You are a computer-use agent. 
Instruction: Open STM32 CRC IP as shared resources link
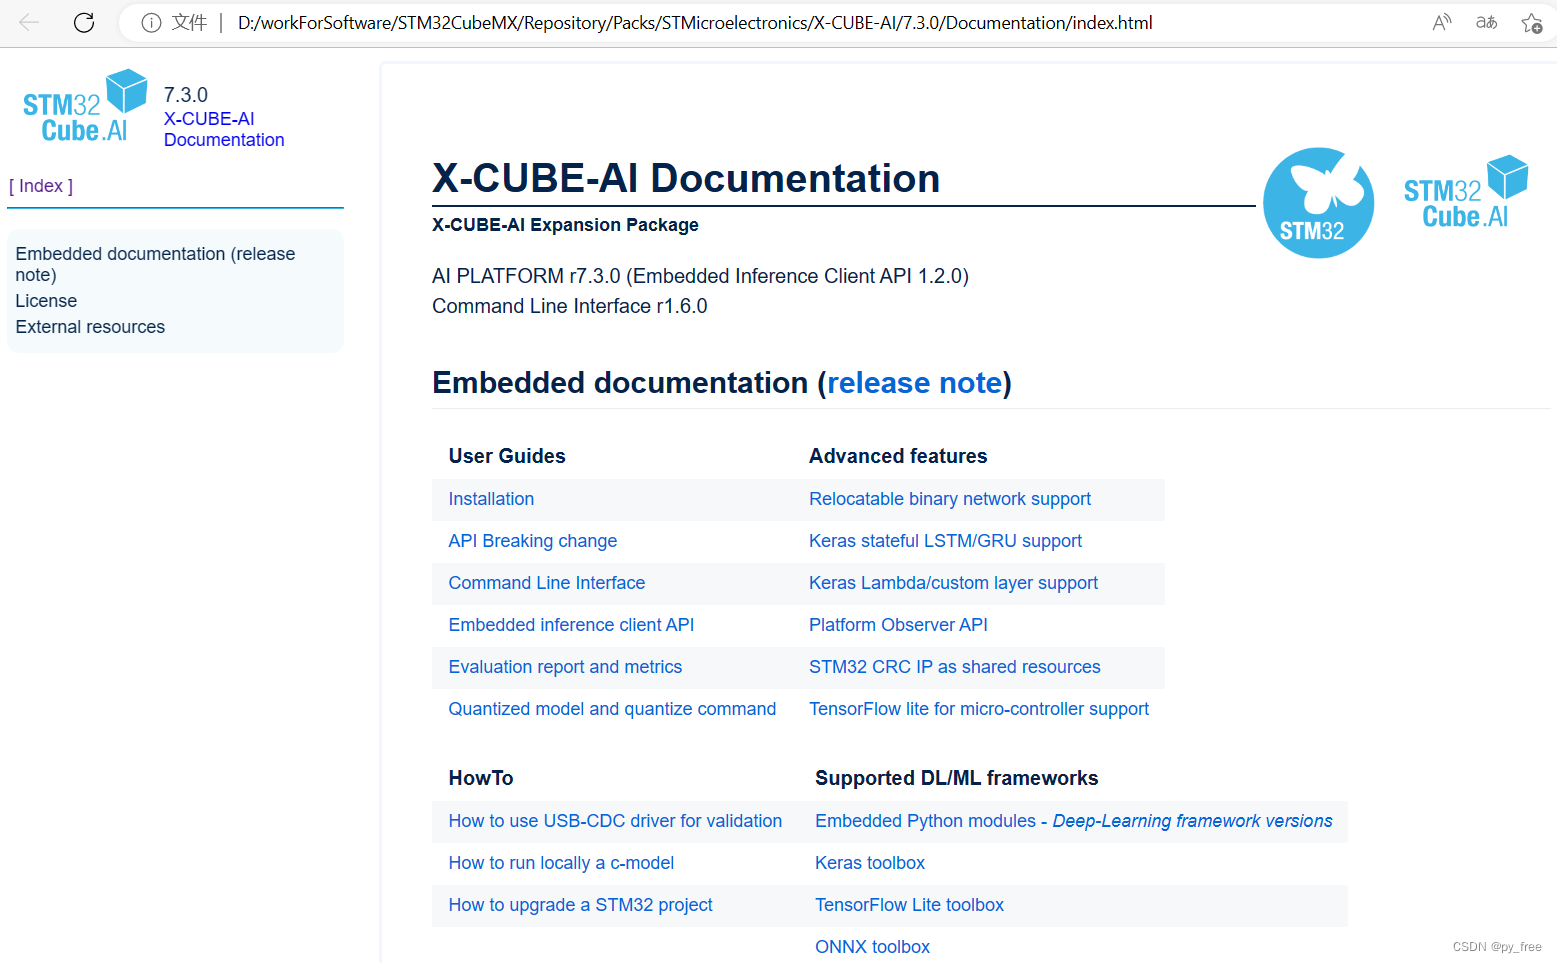[955, 667]
